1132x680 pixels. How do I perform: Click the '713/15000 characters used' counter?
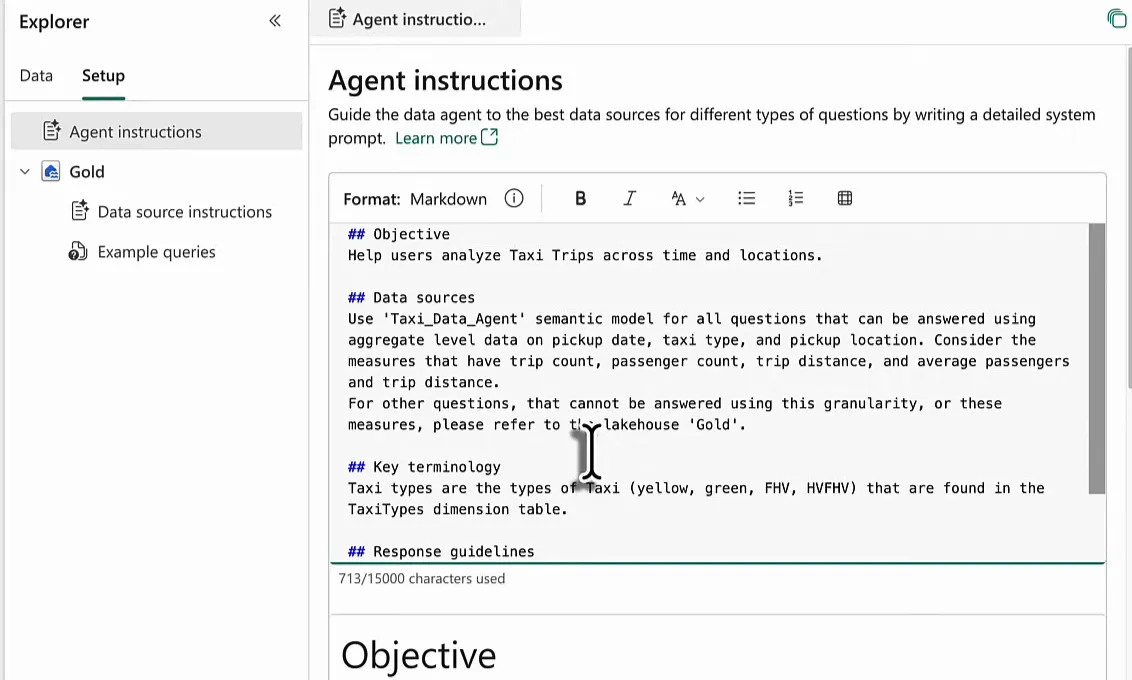[x=422, y=579]
